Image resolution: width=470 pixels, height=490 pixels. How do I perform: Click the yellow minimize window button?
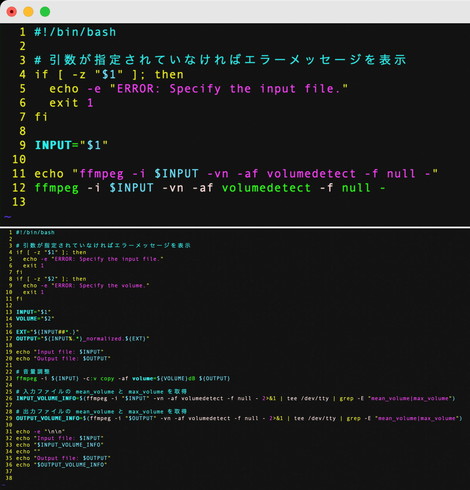[x=28, y=12]
